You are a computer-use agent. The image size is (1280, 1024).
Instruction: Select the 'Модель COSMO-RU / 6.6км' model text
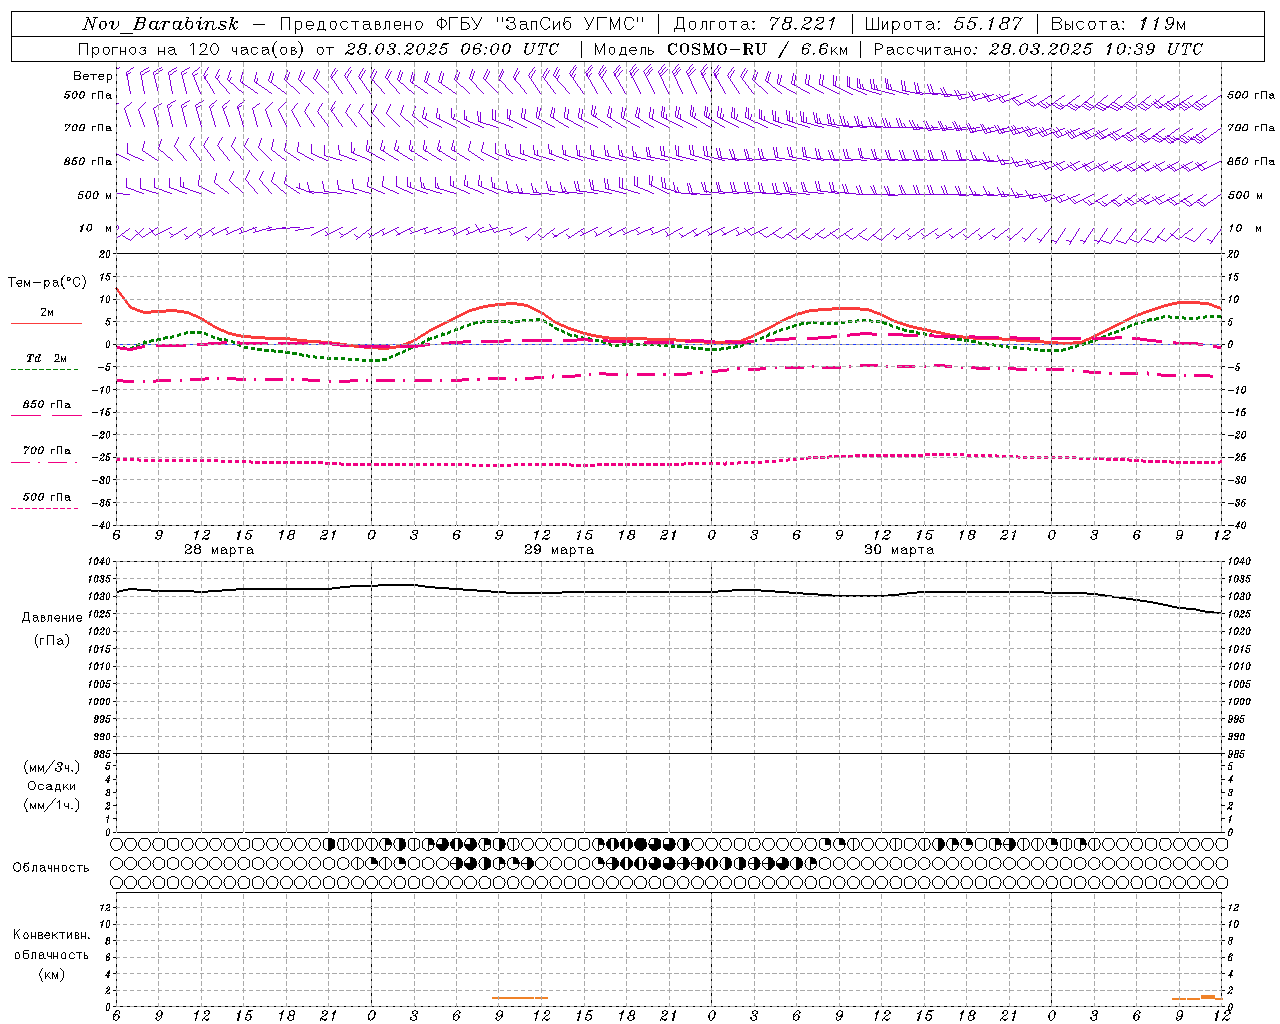[721, 49]
